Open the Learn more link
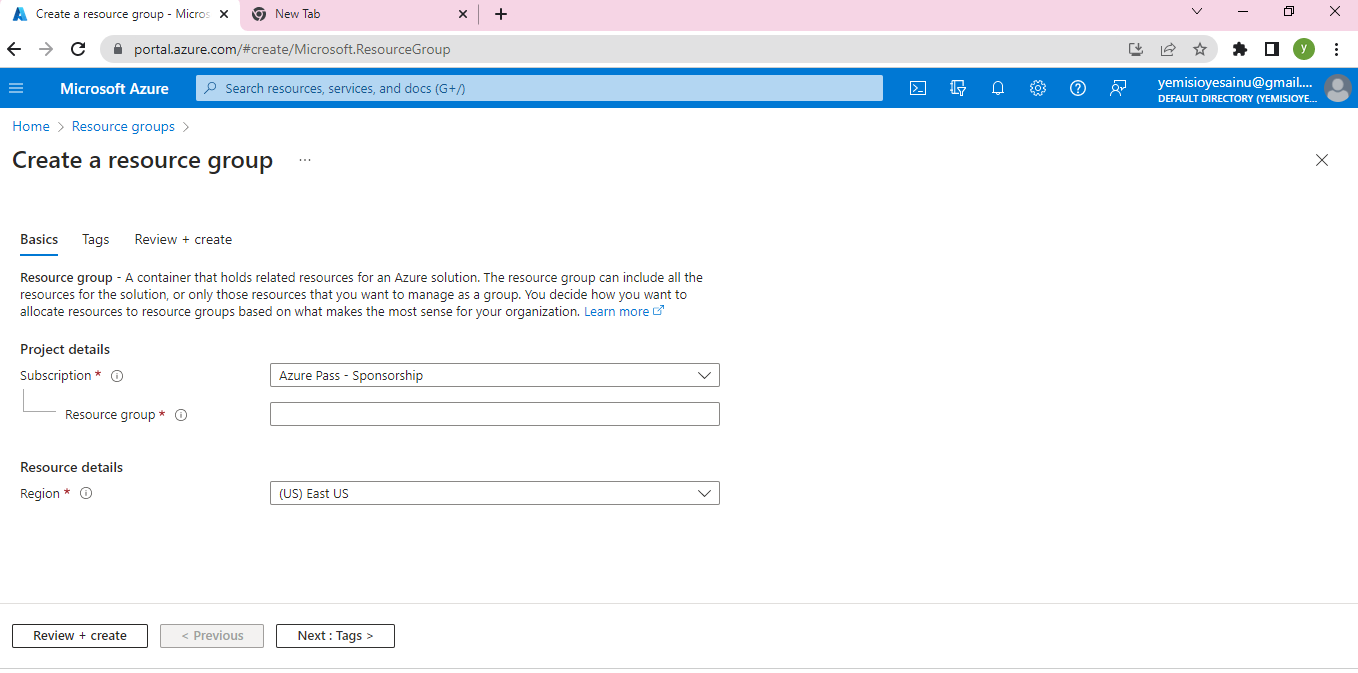Viewport: 1358px width, 673px height. click(624, 312)
